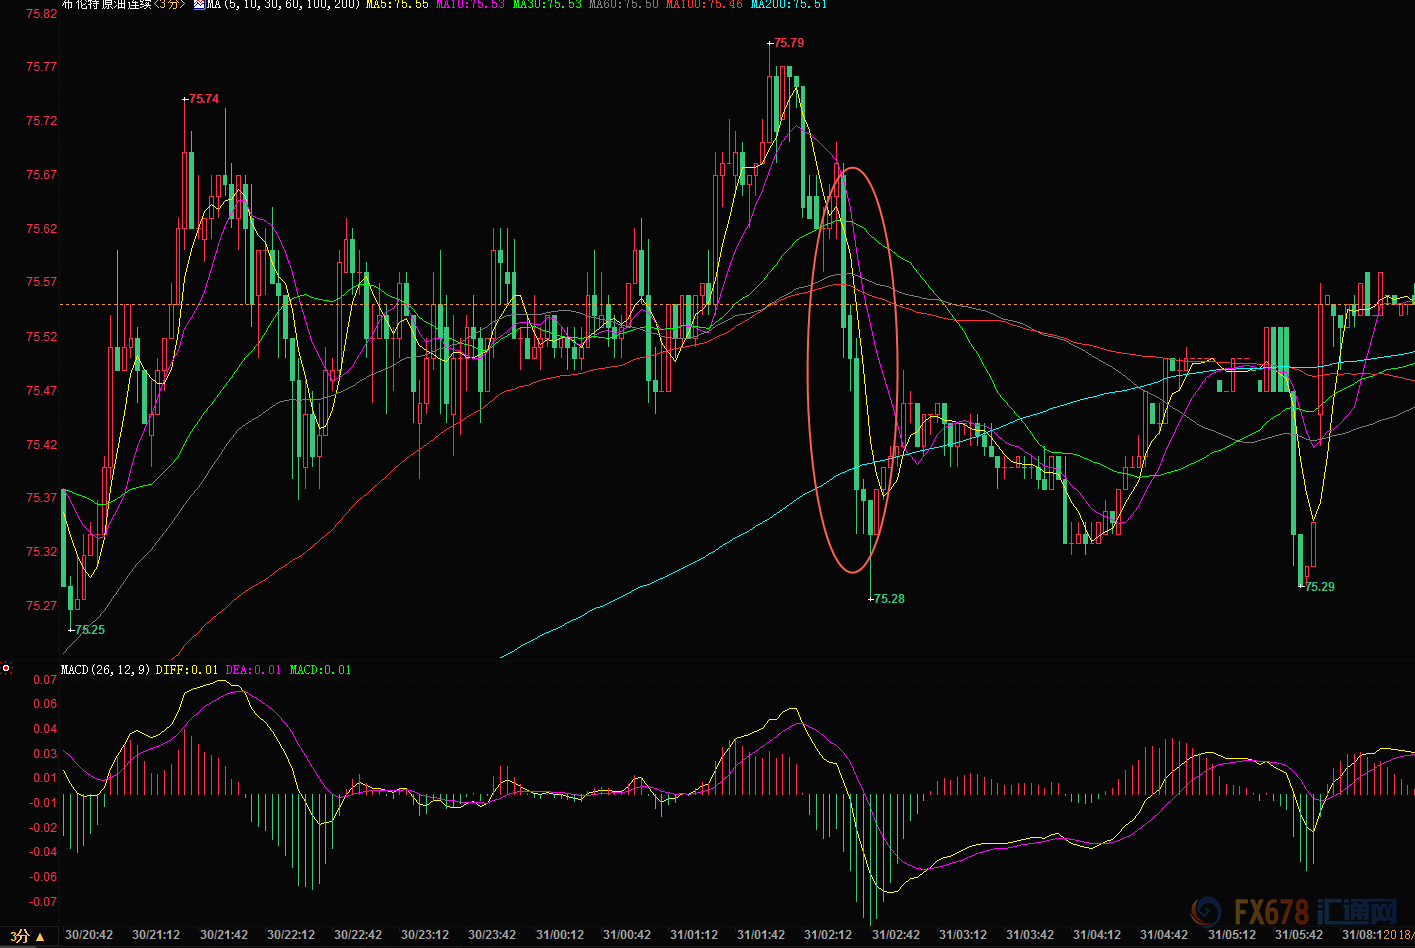
Task: Click the 31/02:12 time axis label
Action: pyautogui.click(x=828, y=935)
